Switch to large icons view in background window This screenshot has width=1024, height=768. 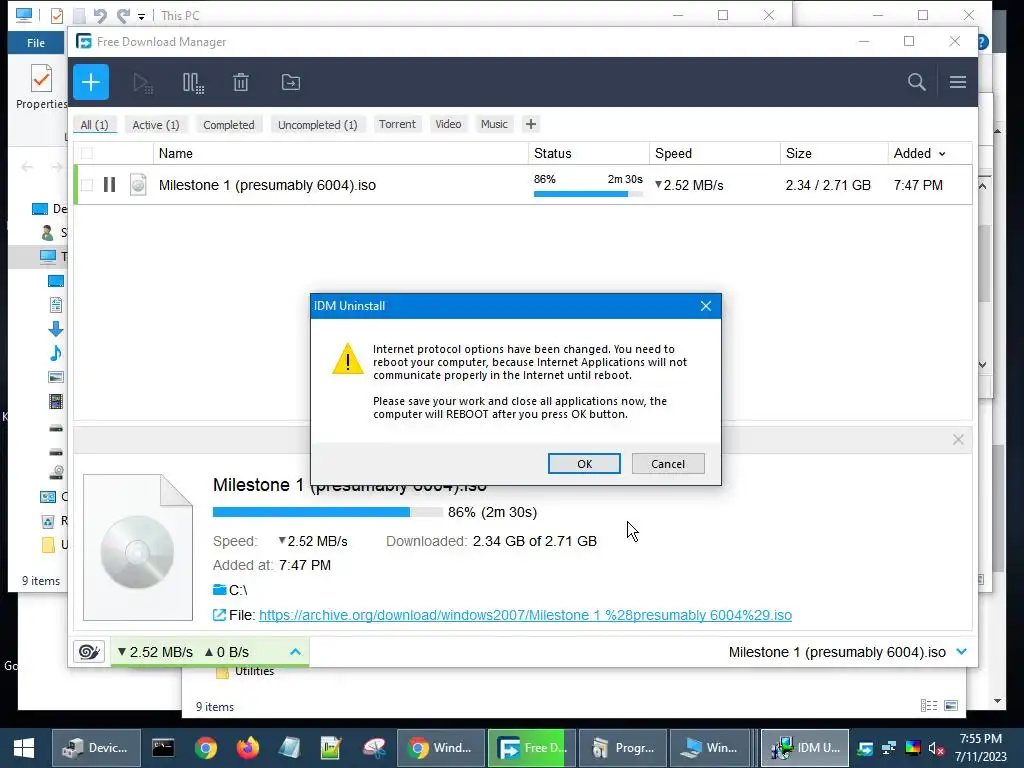click(x=952, y=705)
